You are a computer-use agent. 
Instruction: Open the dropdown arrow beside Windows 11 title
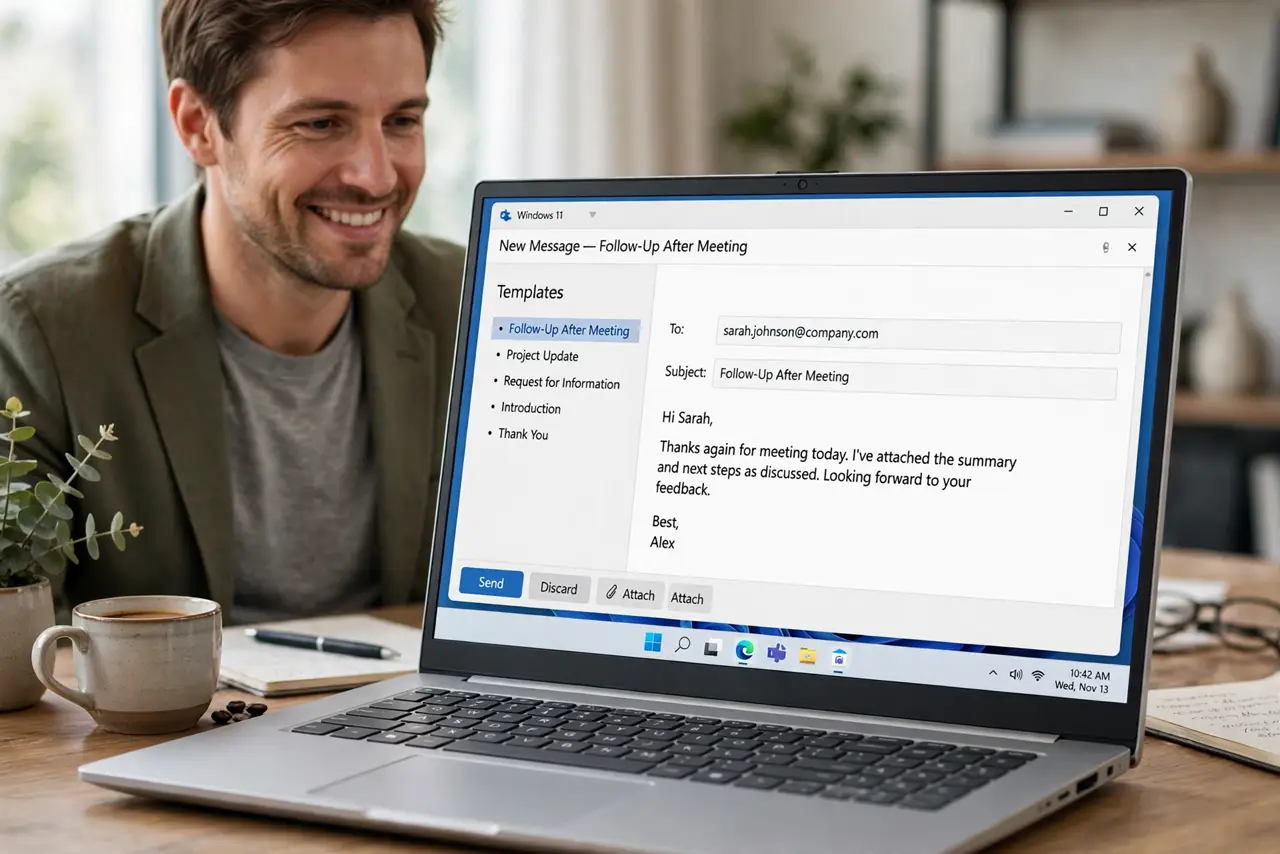[592, 214]
